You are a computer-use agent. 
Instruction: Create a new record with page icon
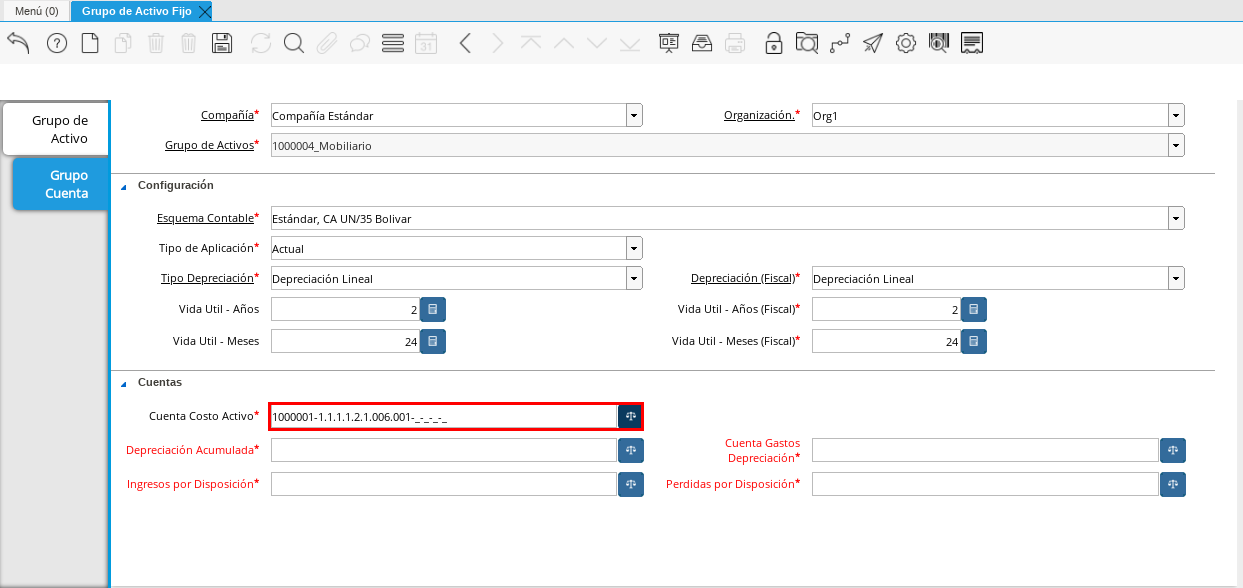[90, 43]
